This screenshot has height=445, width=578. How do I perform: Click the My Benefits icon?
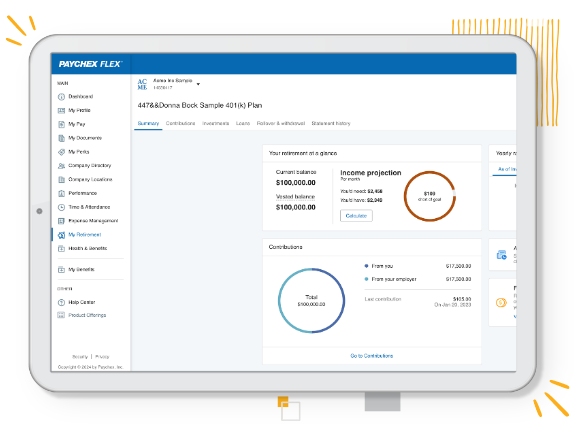point(62,270)
